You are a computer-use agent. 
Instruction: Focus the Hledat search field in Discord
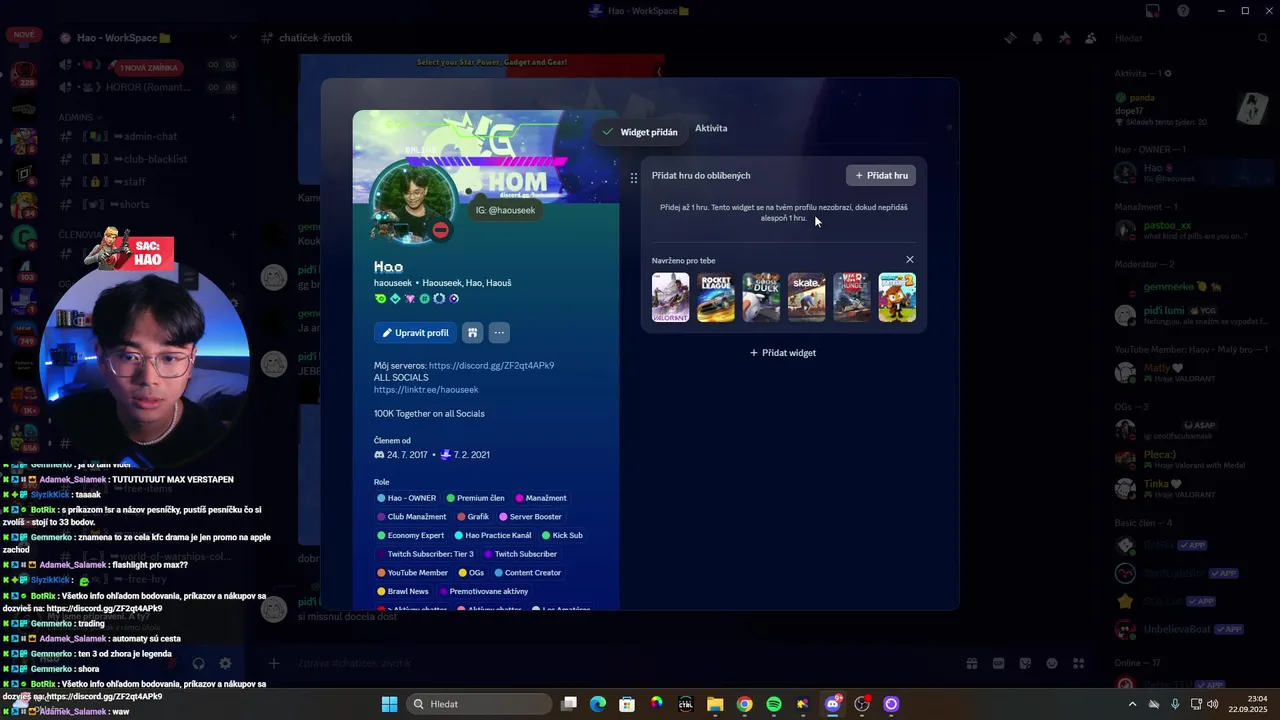coord(1192,38)
